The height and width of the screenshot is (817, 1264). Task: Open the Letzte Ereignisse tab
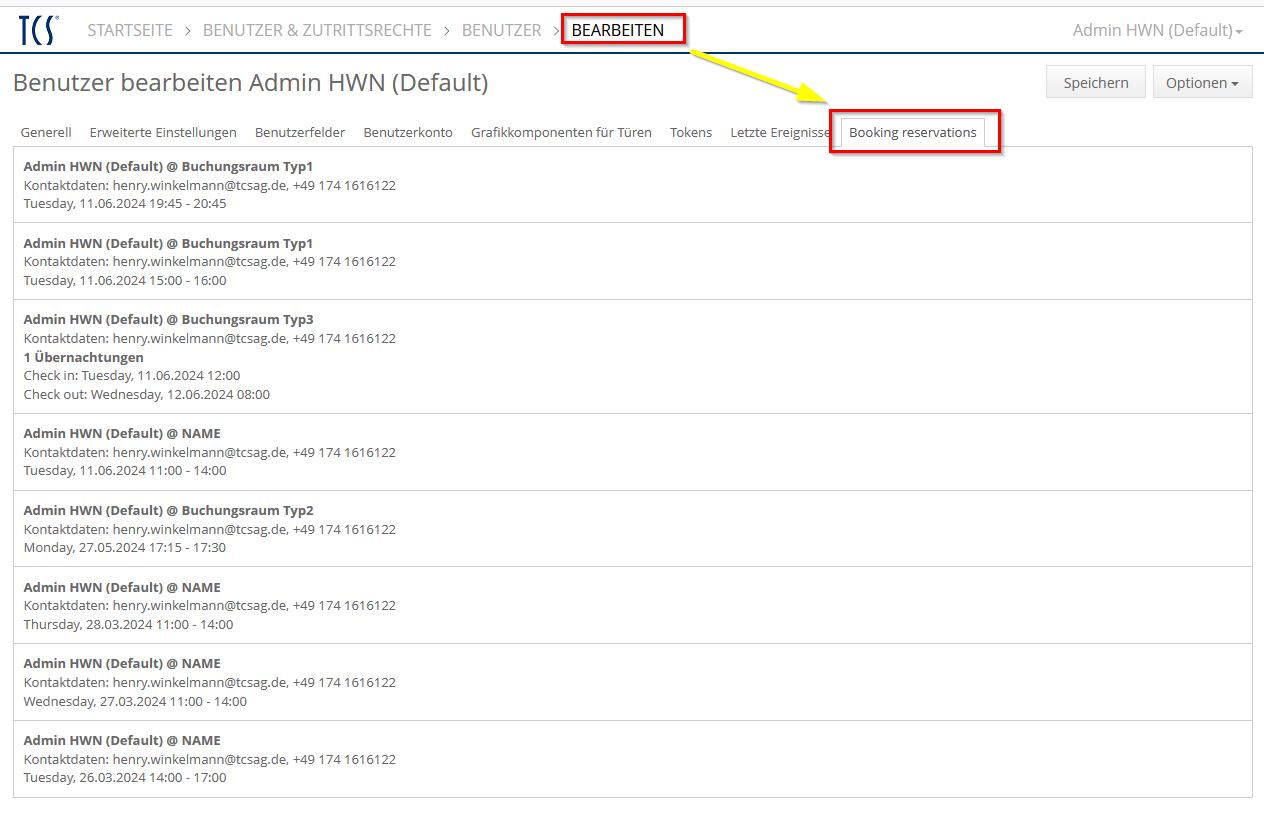pos(779,132)
